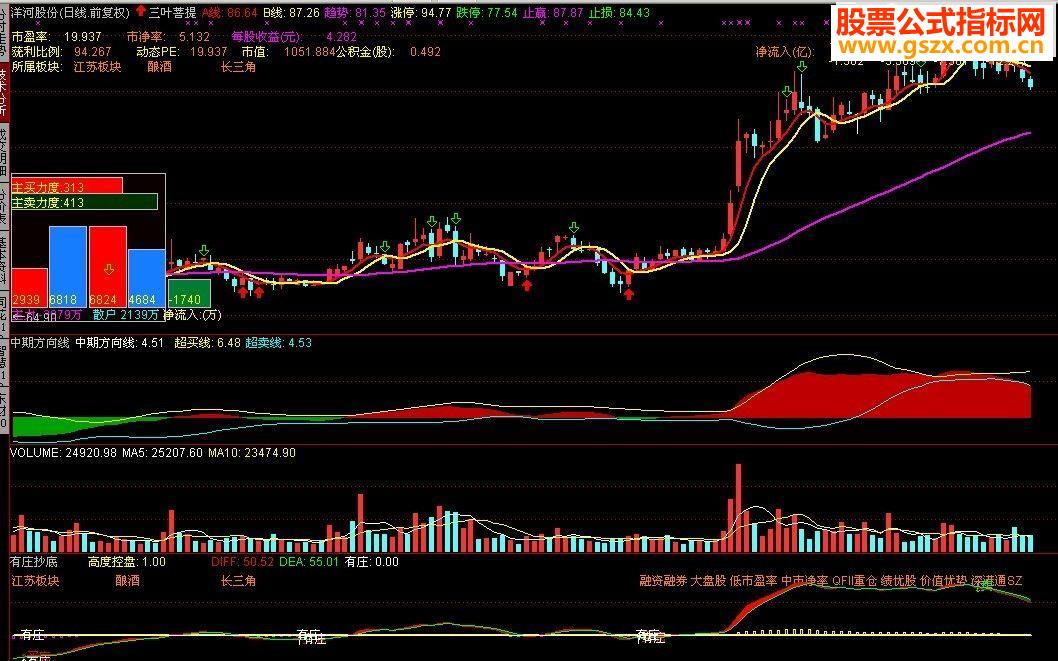Screen dimensions: 1058x661
Task: Select the 每股收益(元) label
Action: click(x=266, y=36)
